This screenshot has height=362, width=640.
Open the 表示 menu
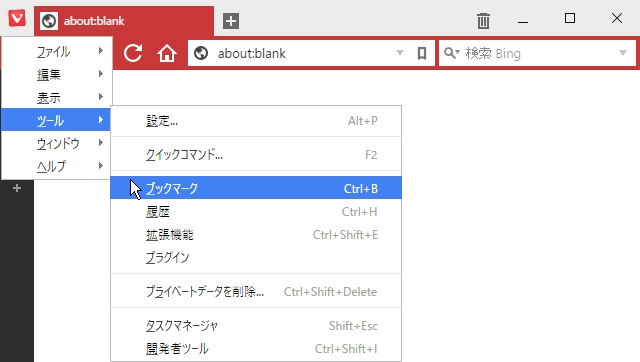[56, 97]
